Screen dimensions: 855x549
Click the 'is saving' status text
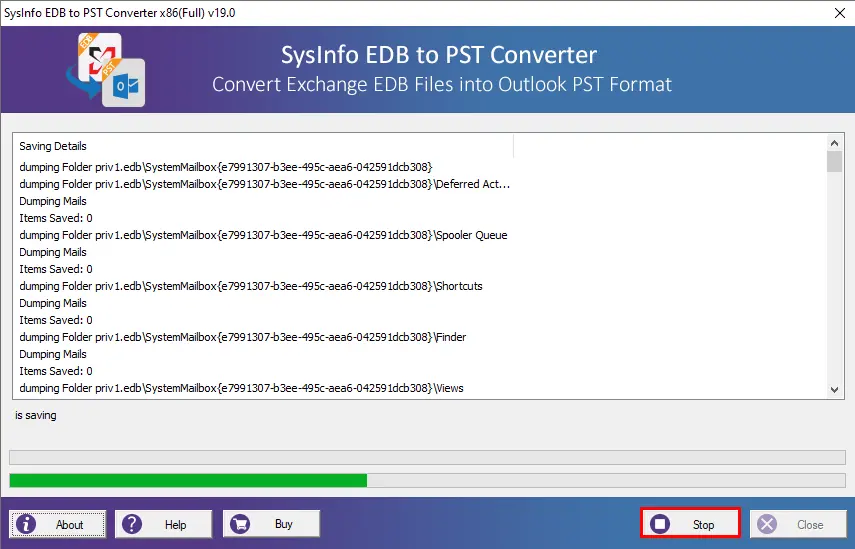point(35,415)
